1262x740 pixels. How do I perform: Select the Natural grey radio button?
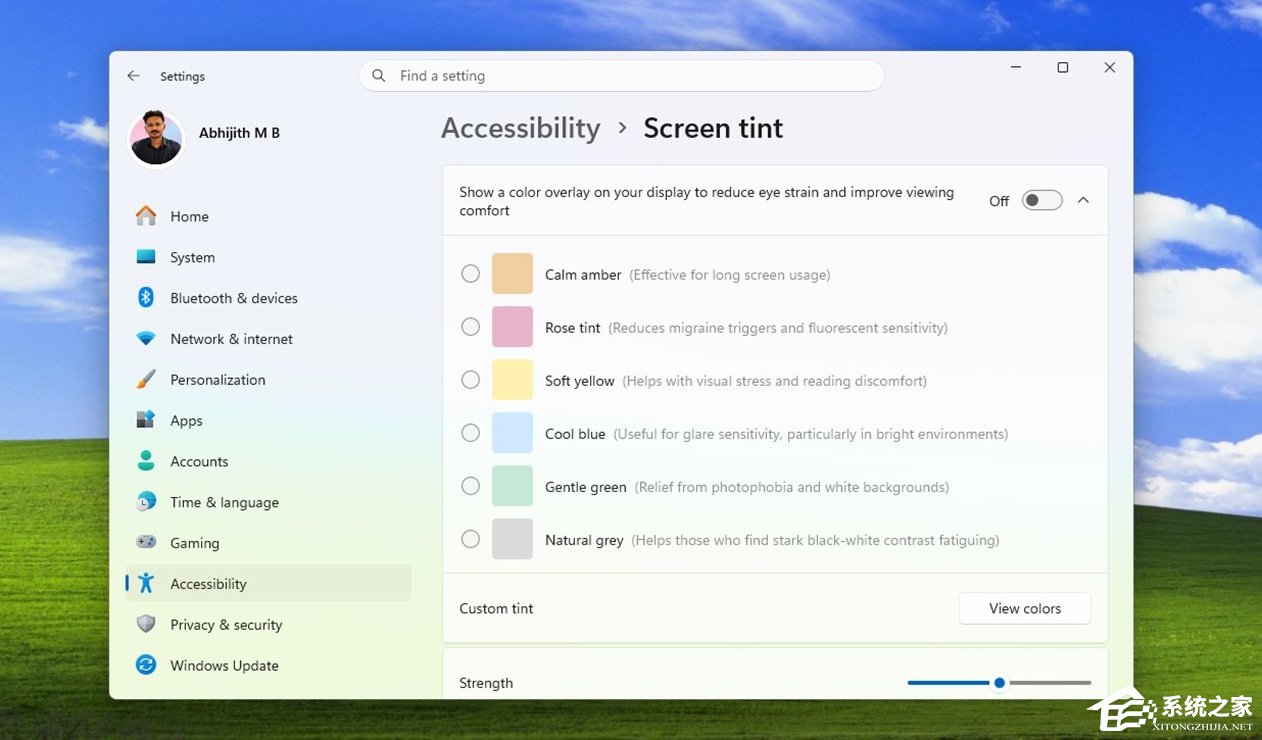coord(470,539)
